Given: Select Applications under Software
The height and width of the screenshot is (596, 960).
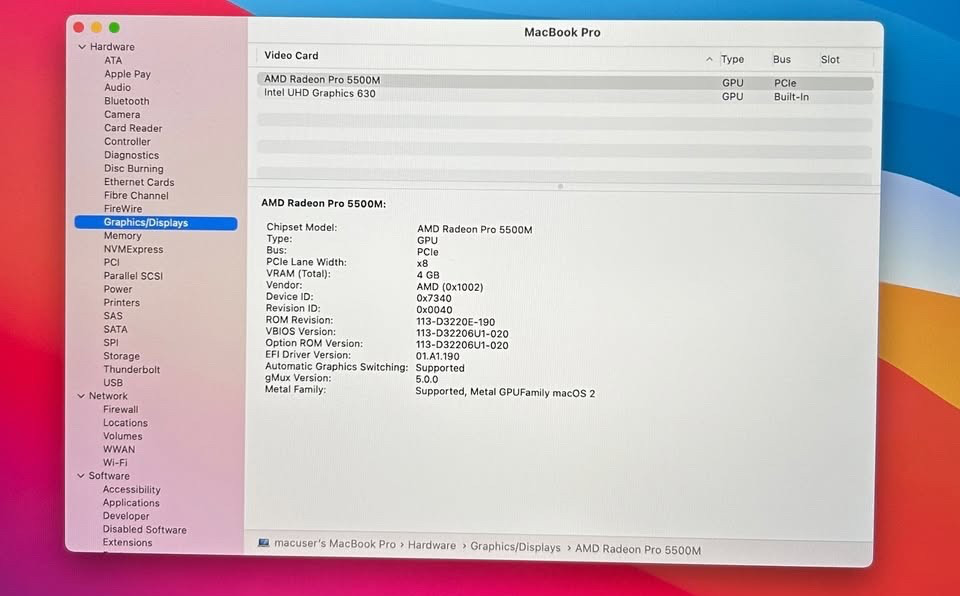Looking at the screenshot, I should [131, 503].
